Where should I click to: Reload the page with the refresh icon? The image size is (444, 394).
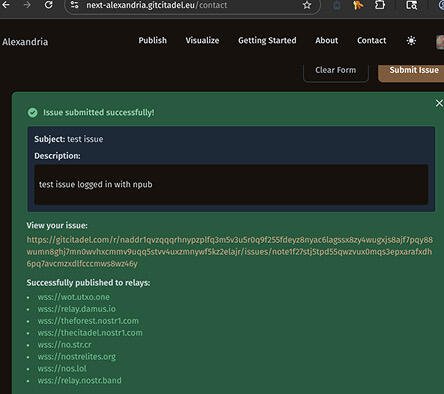pyautogui.click(x=49, y=5)
